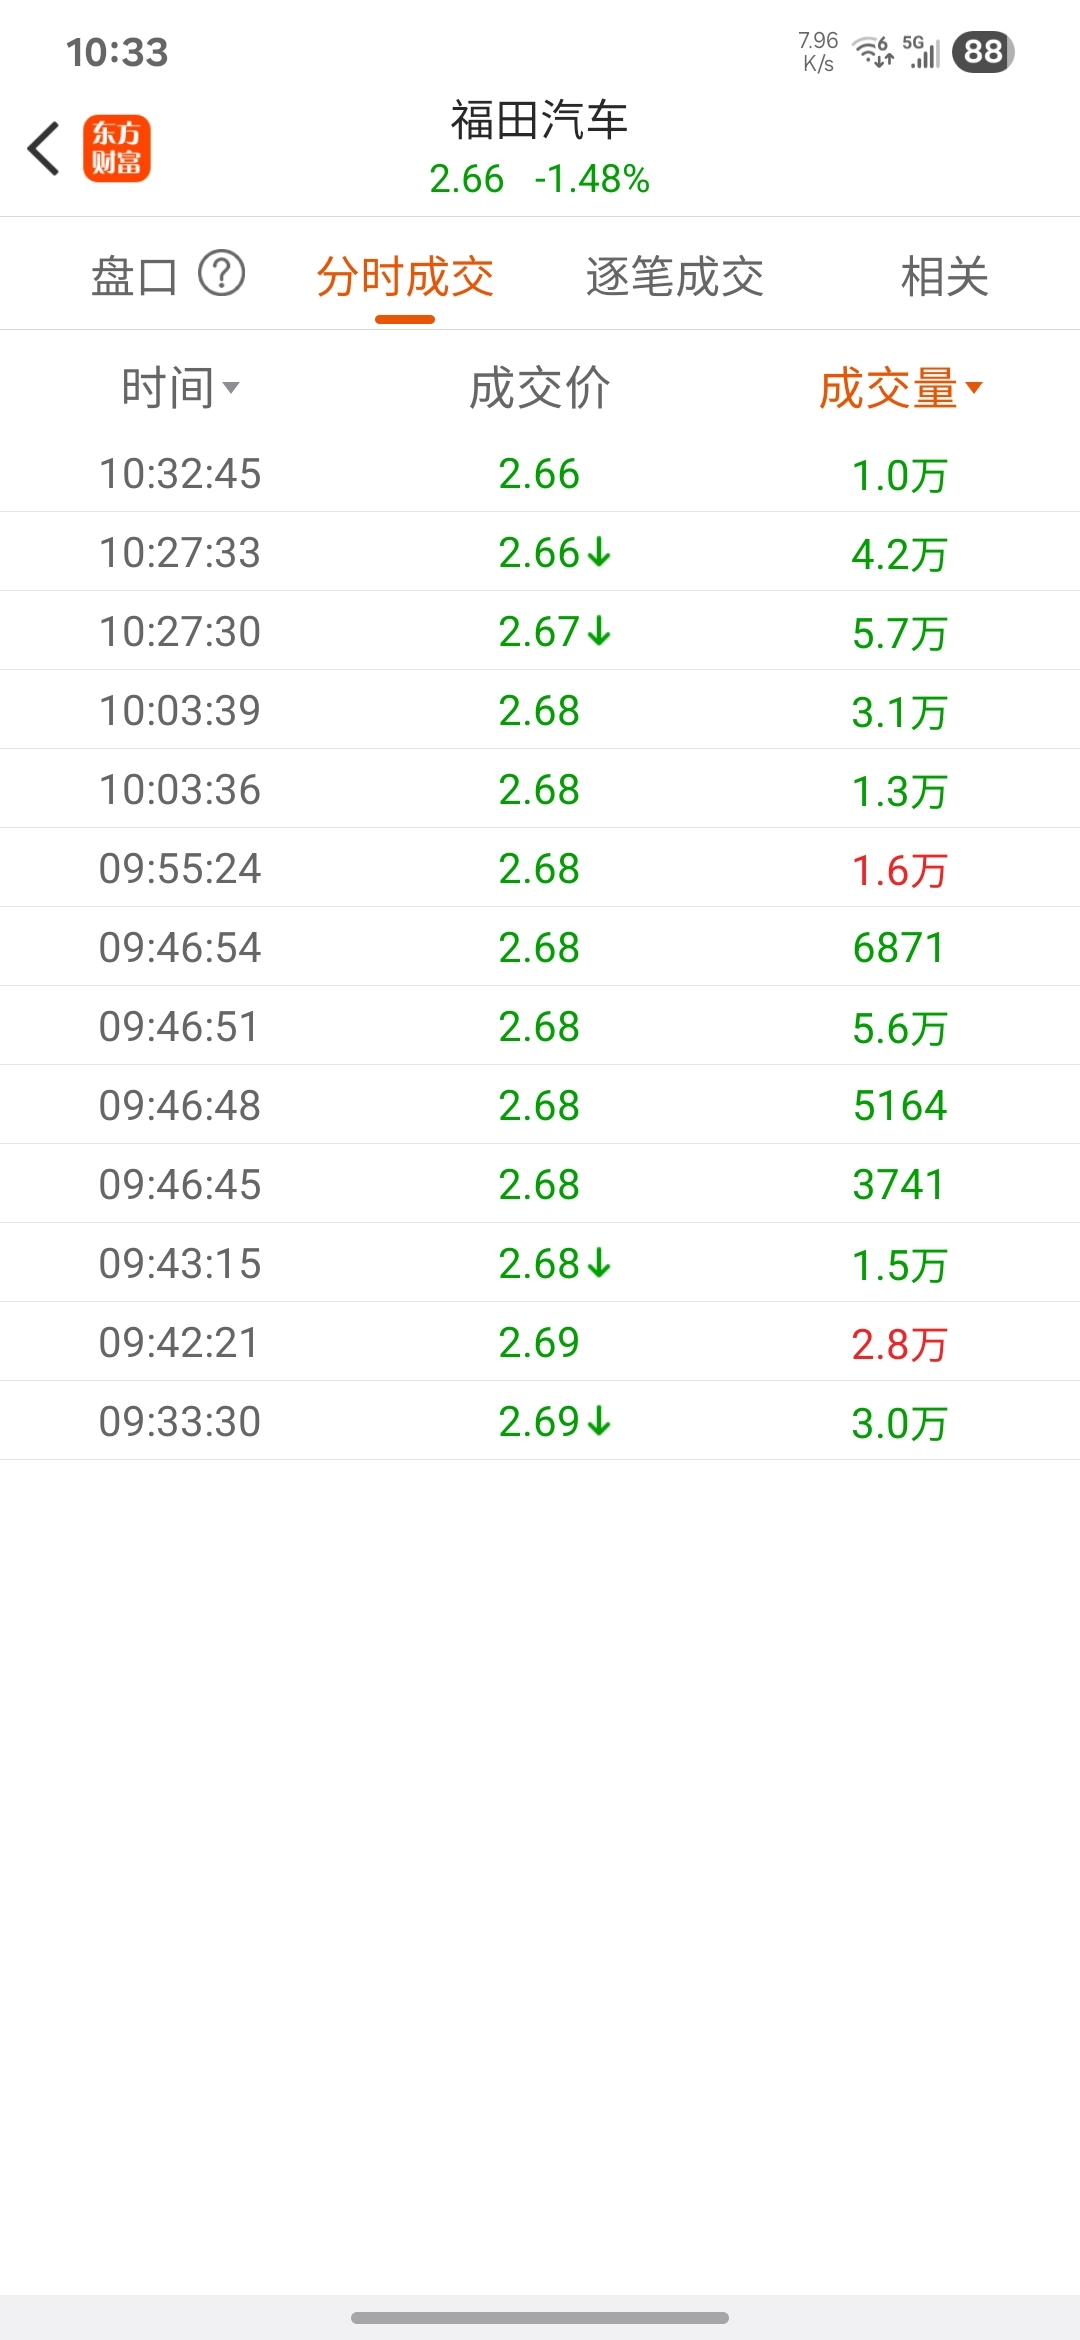Select the row at time 09:43:15

[x=540, y=1263]
